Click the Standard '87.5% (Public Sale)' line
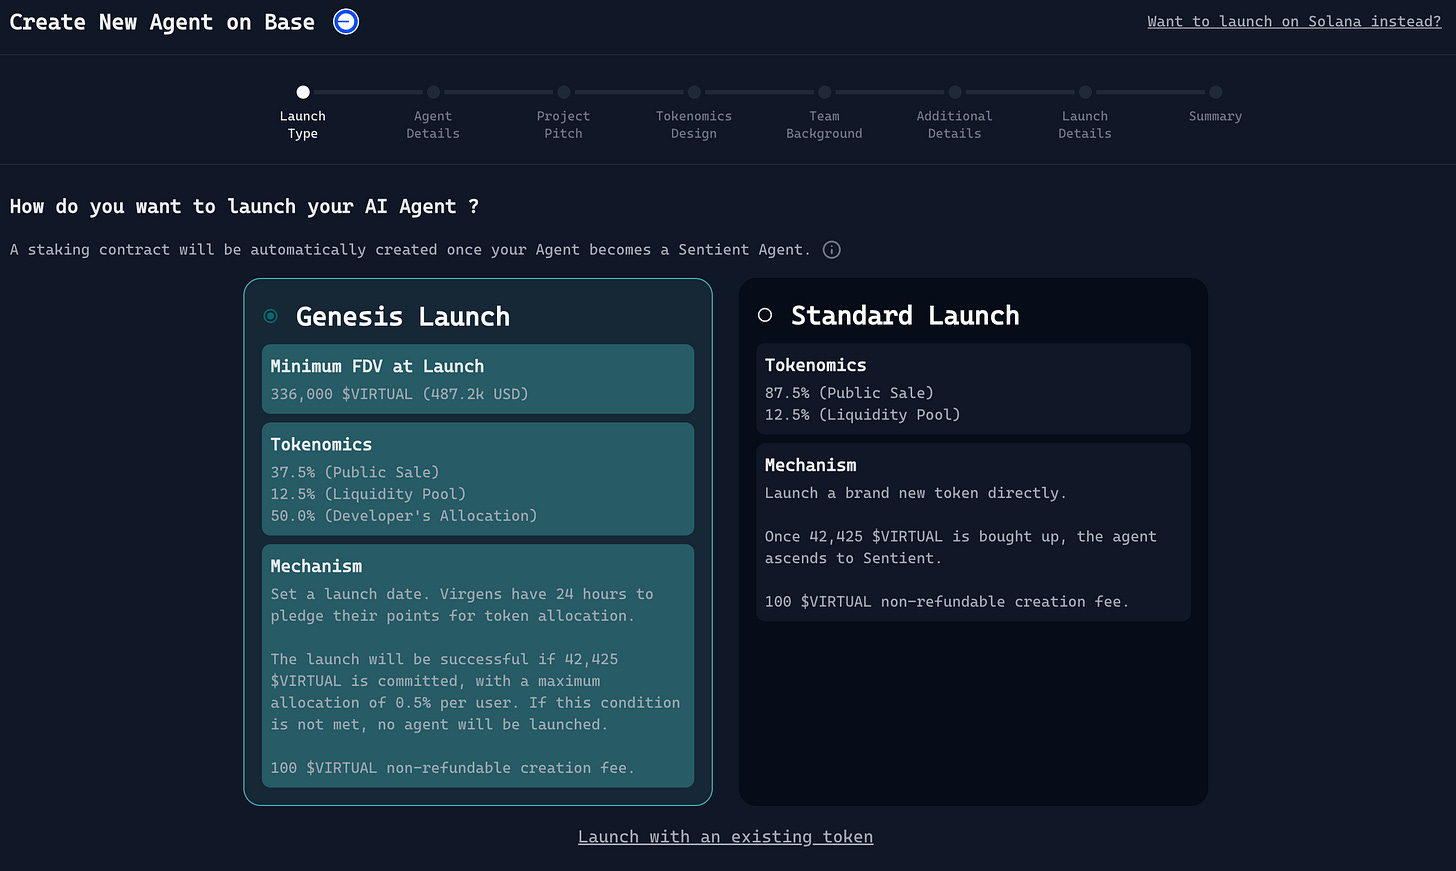Image resolution: width=1456 pixels, height=871 pixels. (x=849, y=393)
